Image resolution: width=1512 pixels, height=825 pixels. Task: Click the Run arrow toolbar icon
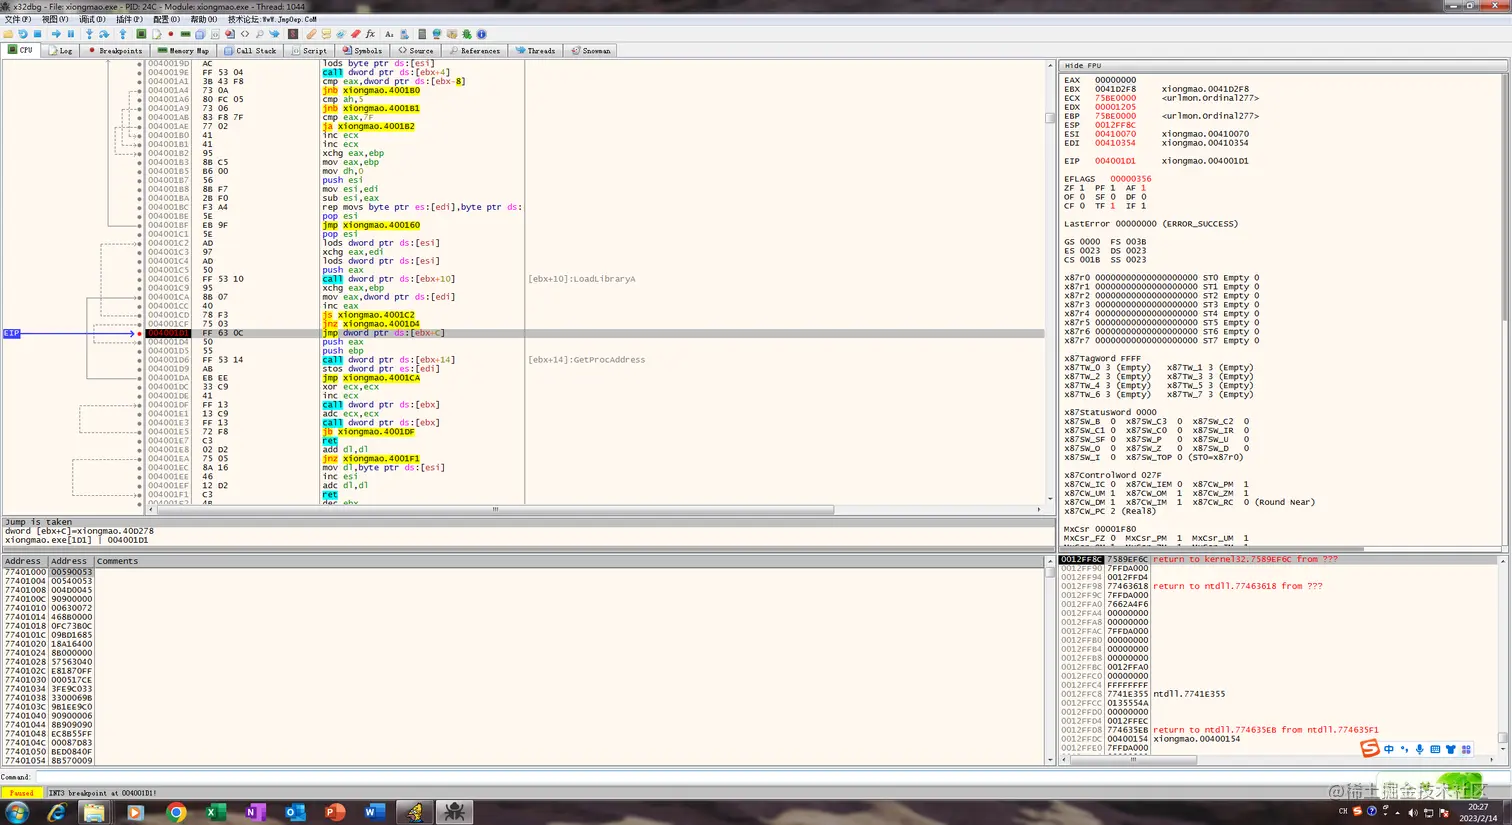click(56, 34)
